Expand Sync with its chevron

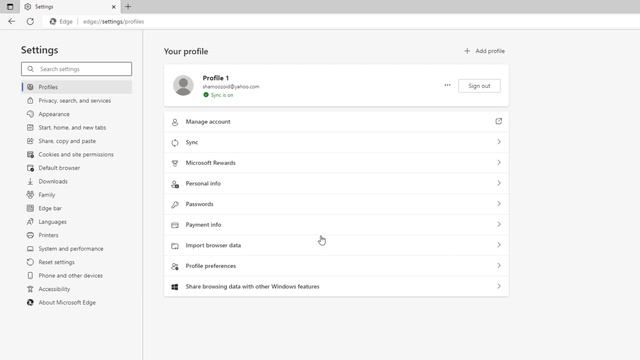point(499,142)
